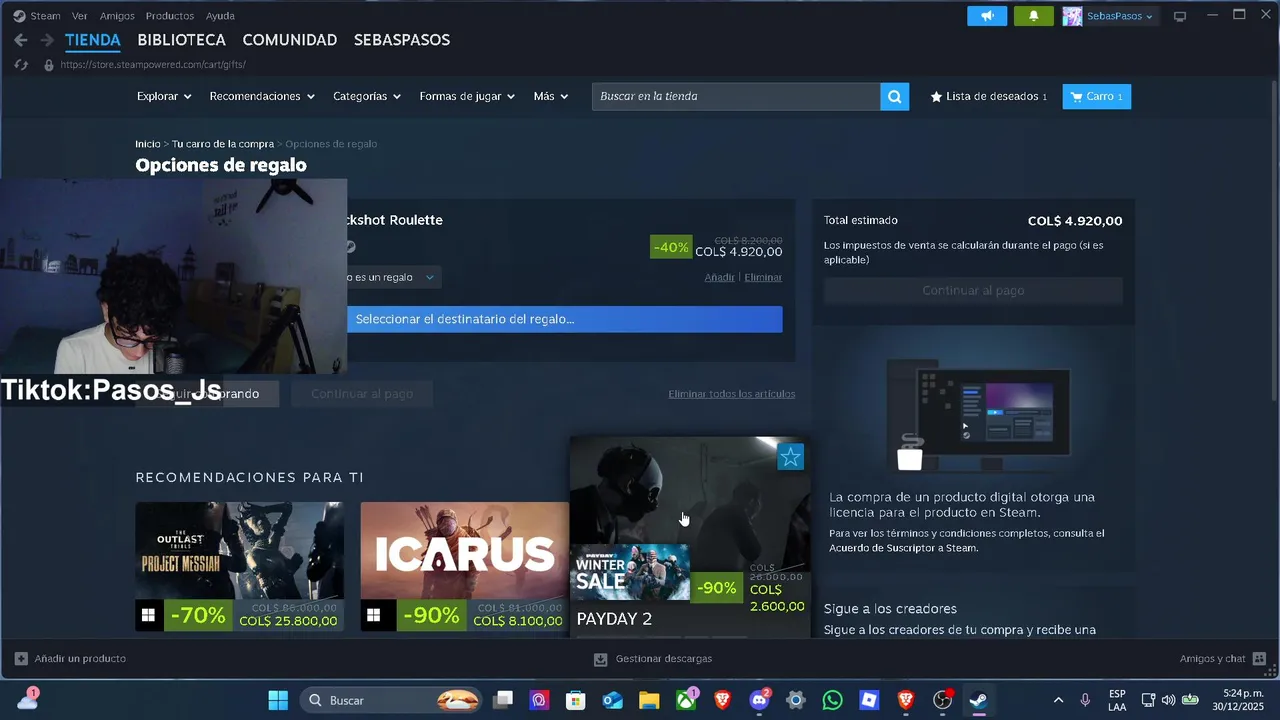Open WhatsApp from the taskbar

coord(832,700)
